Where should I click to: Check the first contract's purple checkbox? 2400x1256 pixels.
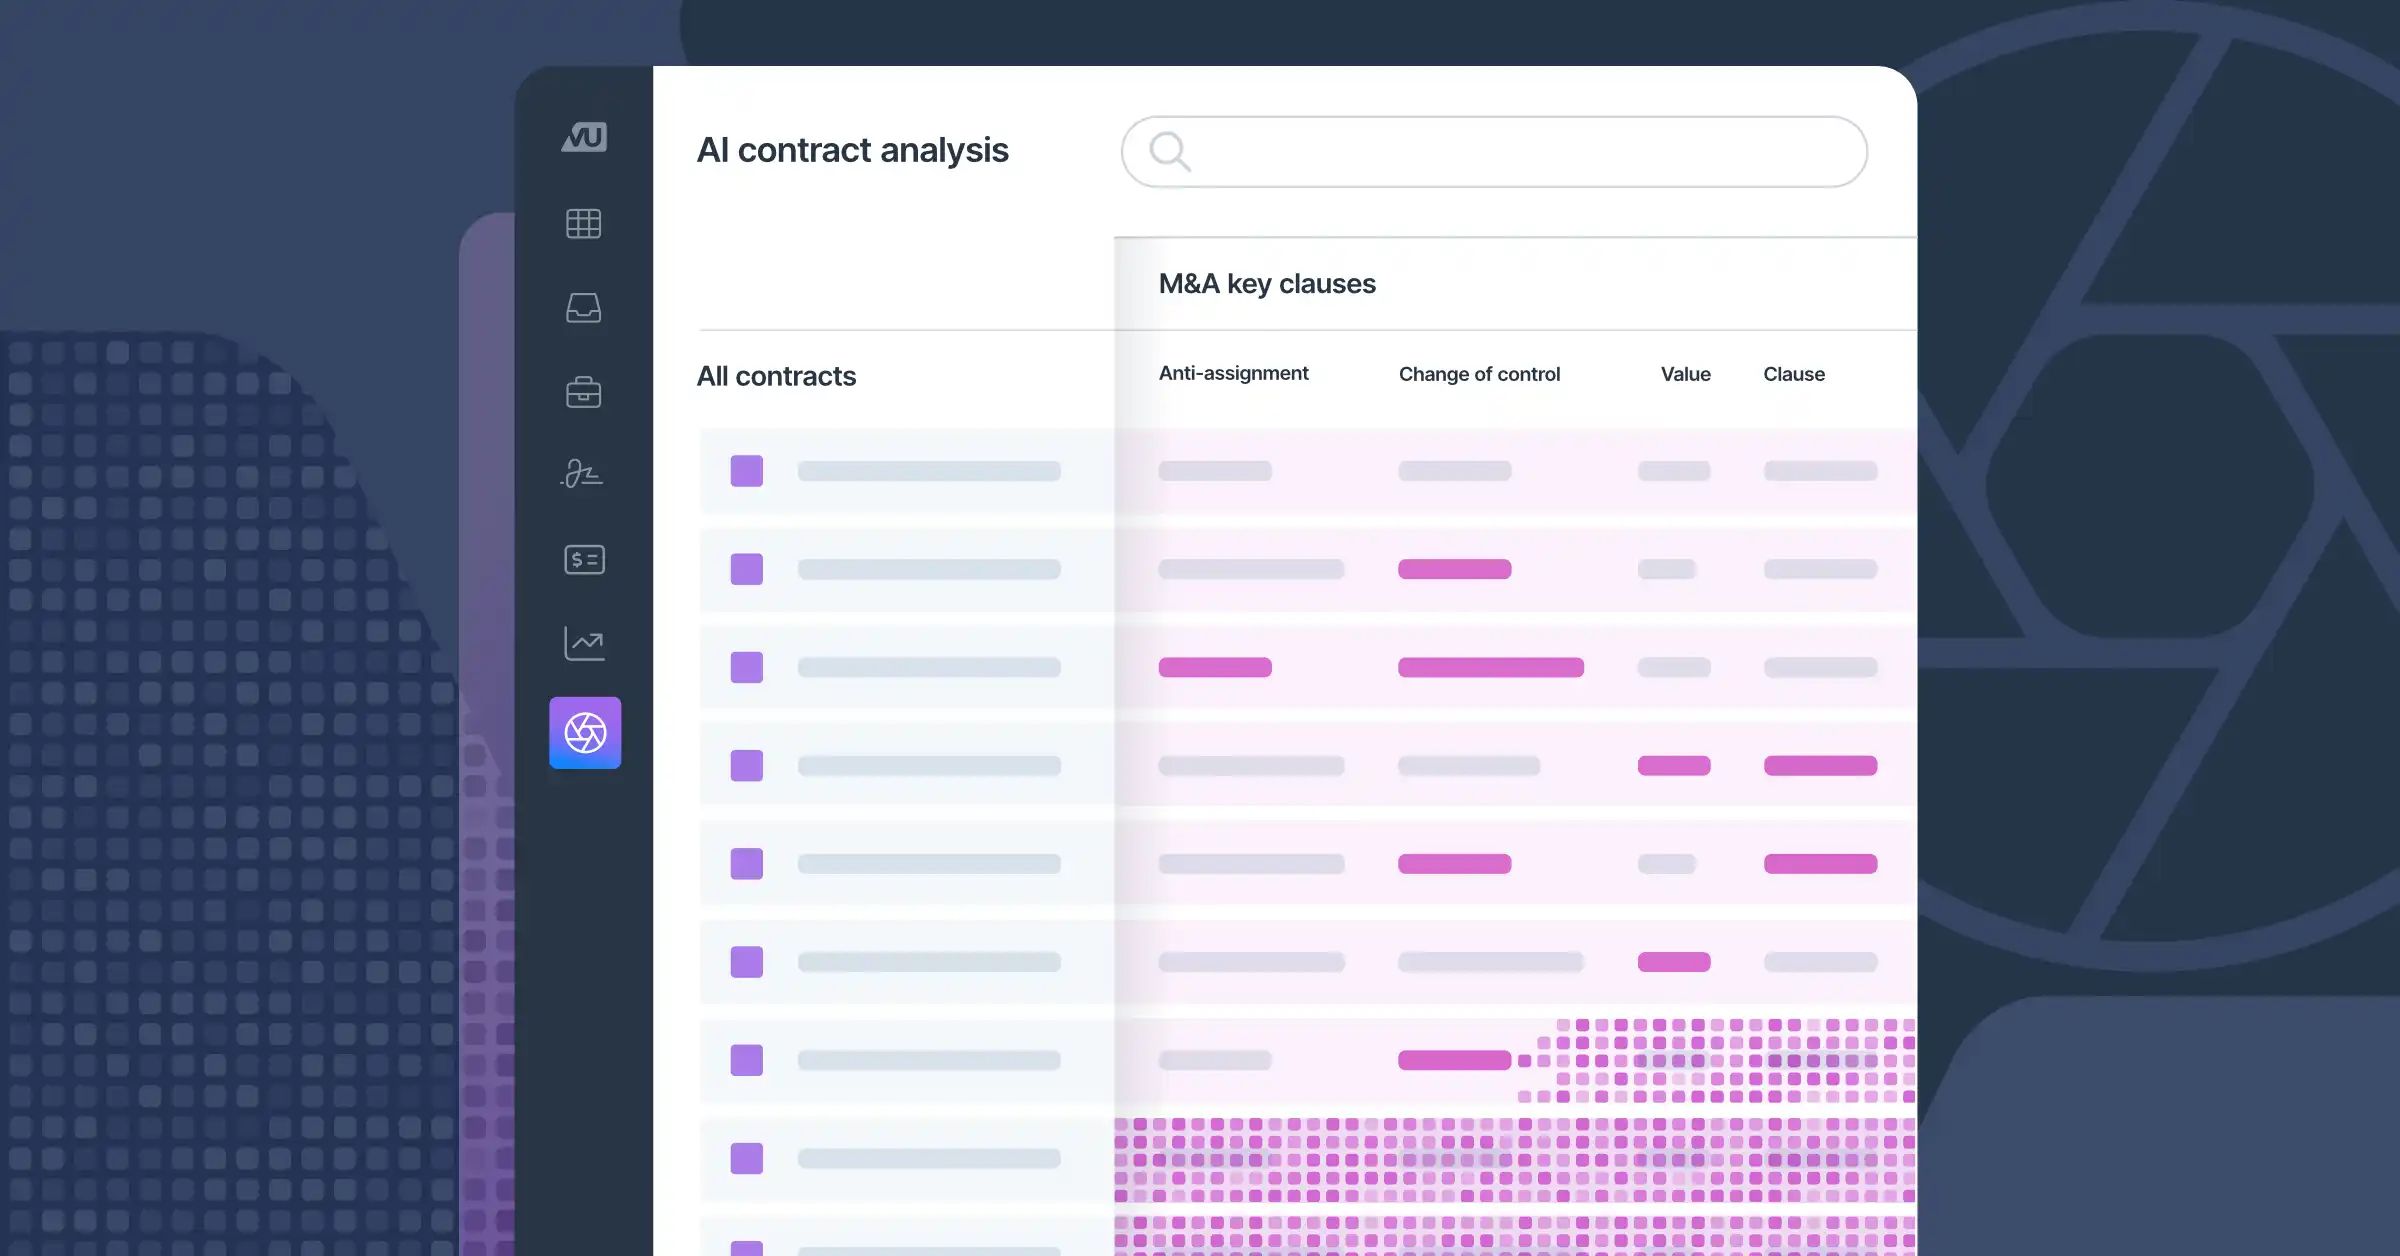click(x=746, y=471)
